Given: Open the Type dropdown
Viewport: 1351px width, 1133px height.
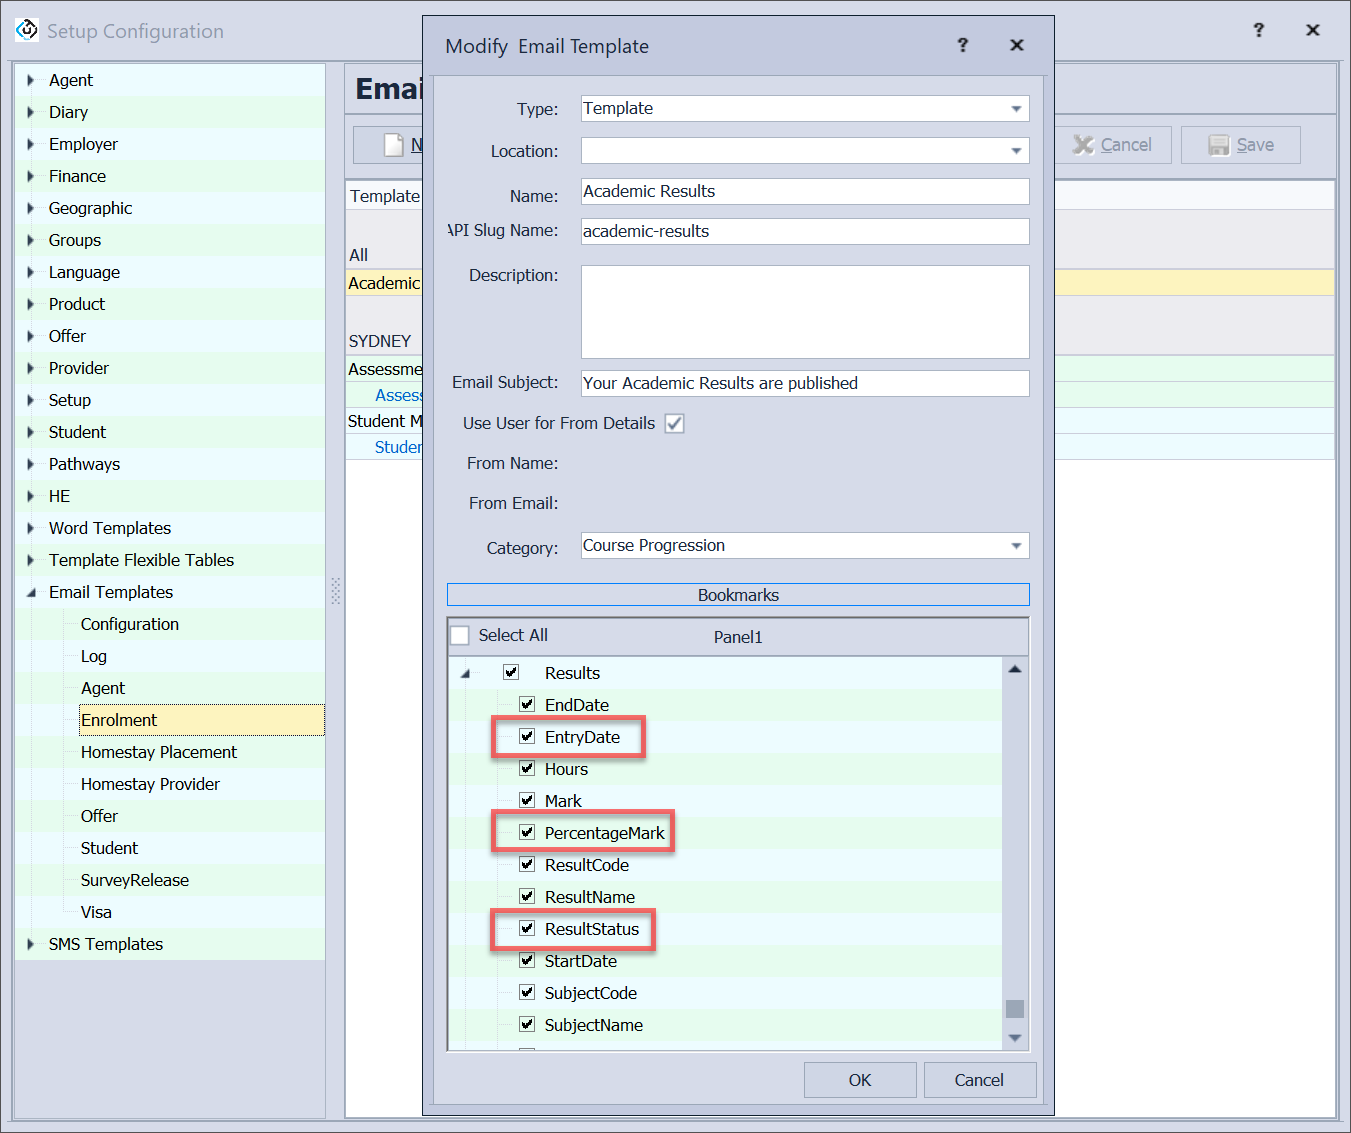Looking at the screenshot, I should coord(1016,109).
